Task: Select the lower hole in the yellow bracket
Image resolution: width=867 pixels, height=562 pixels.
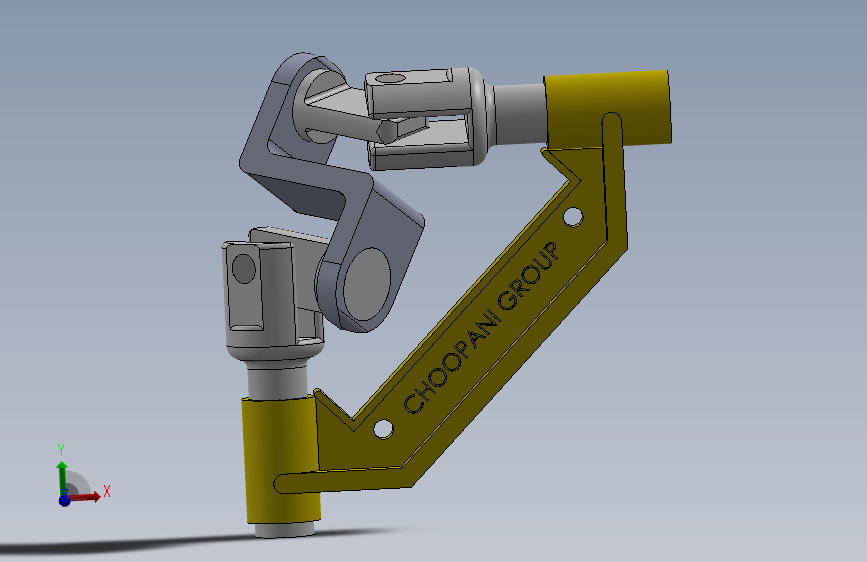Action: tap(383, 429)
